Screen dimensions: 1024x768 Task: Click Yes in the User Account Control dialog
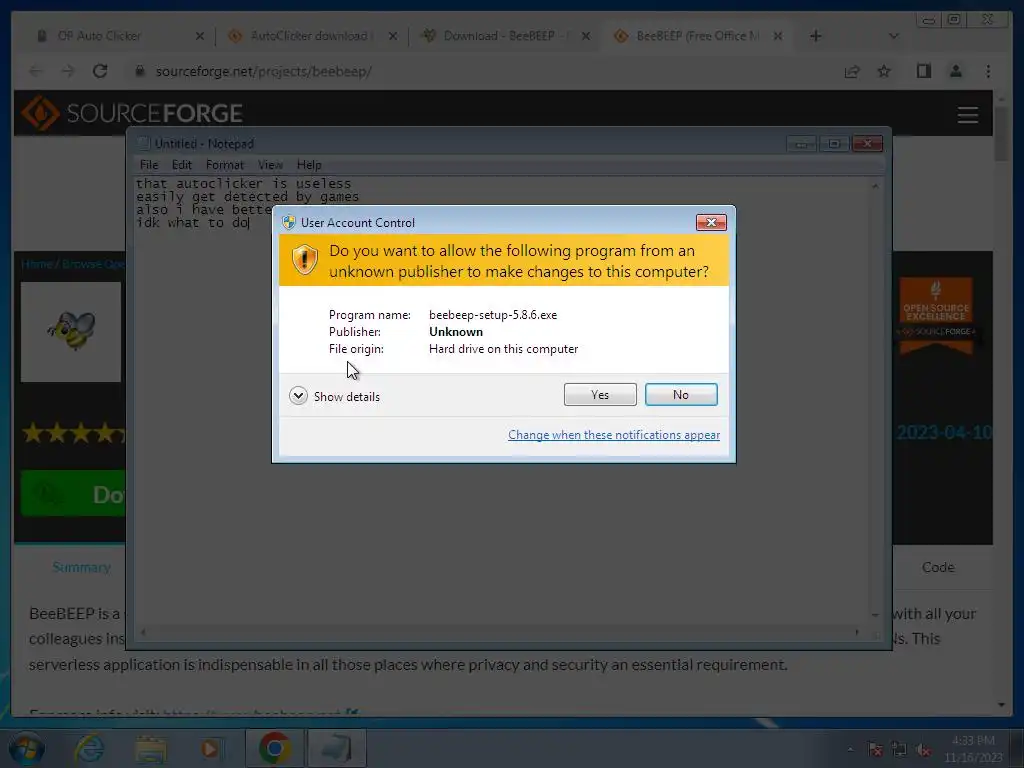point(600,394)
